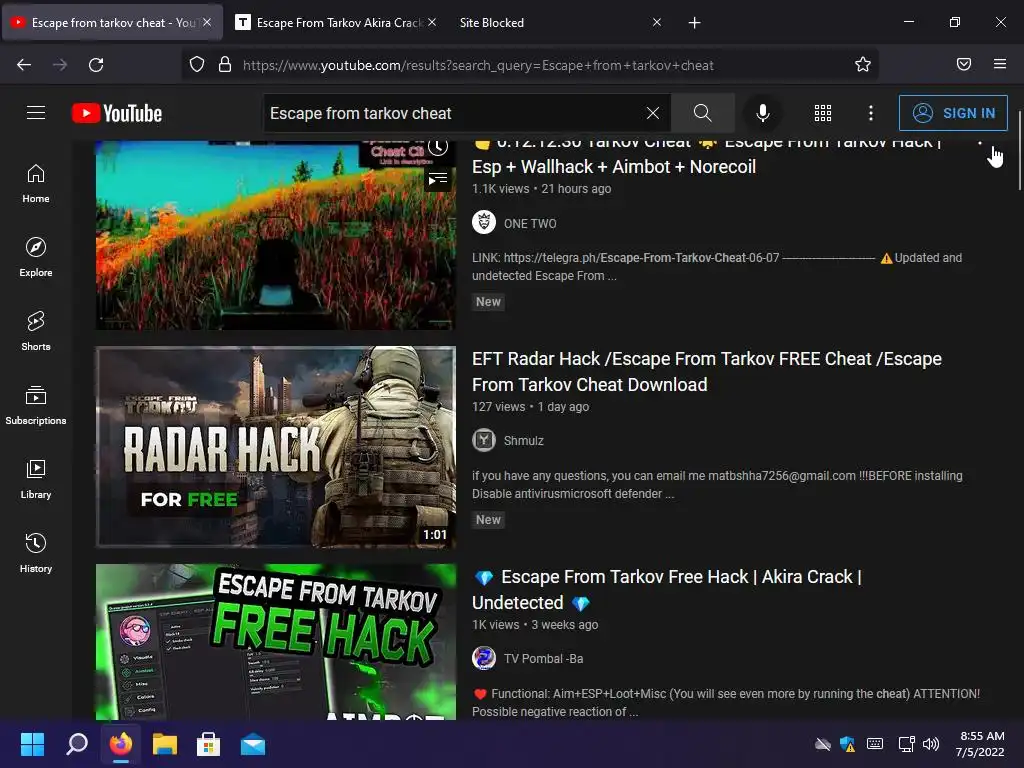Open Save to Pocket

(x=964, y=64)
